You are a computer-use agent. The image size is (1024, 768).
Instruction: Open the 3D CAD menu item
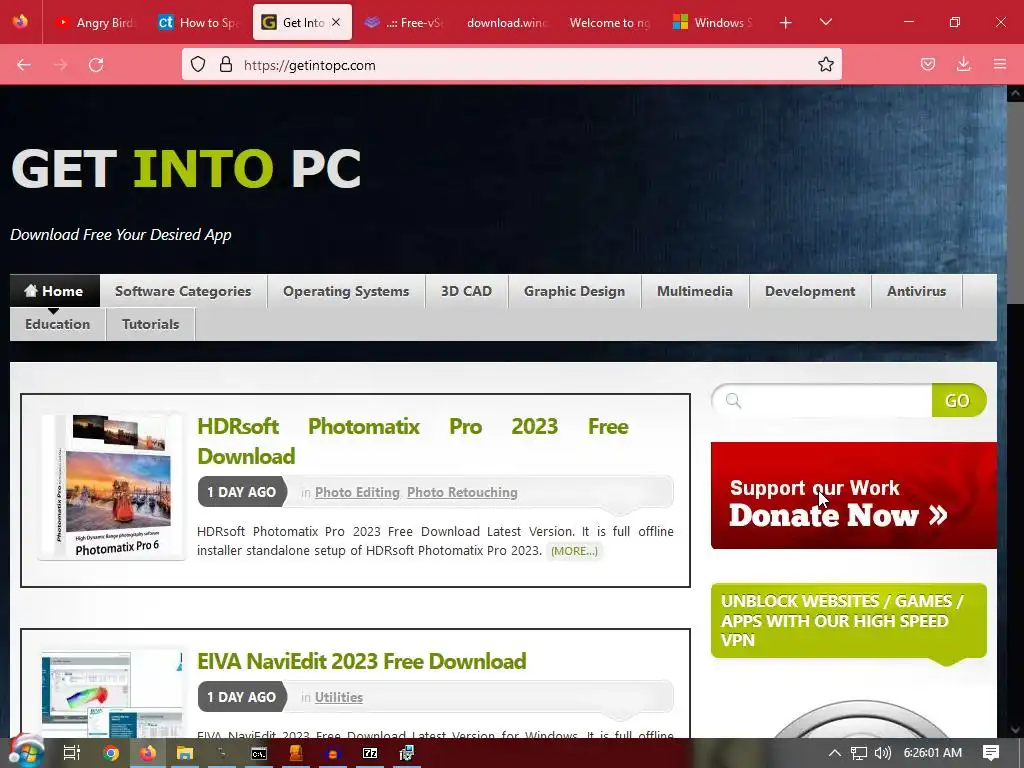[x=466, y=291]
